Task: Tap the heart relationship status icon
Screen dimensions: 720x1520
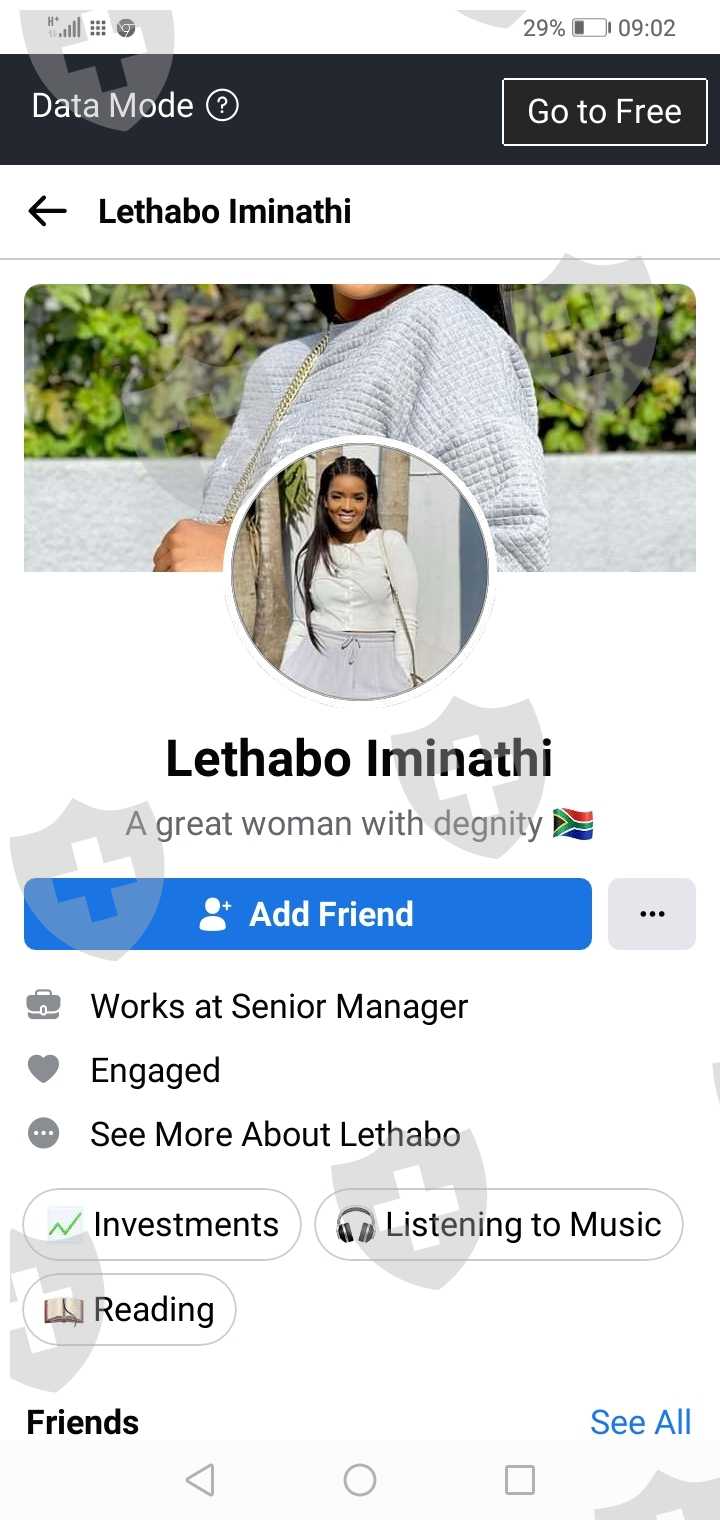Action: point(43,1070)
